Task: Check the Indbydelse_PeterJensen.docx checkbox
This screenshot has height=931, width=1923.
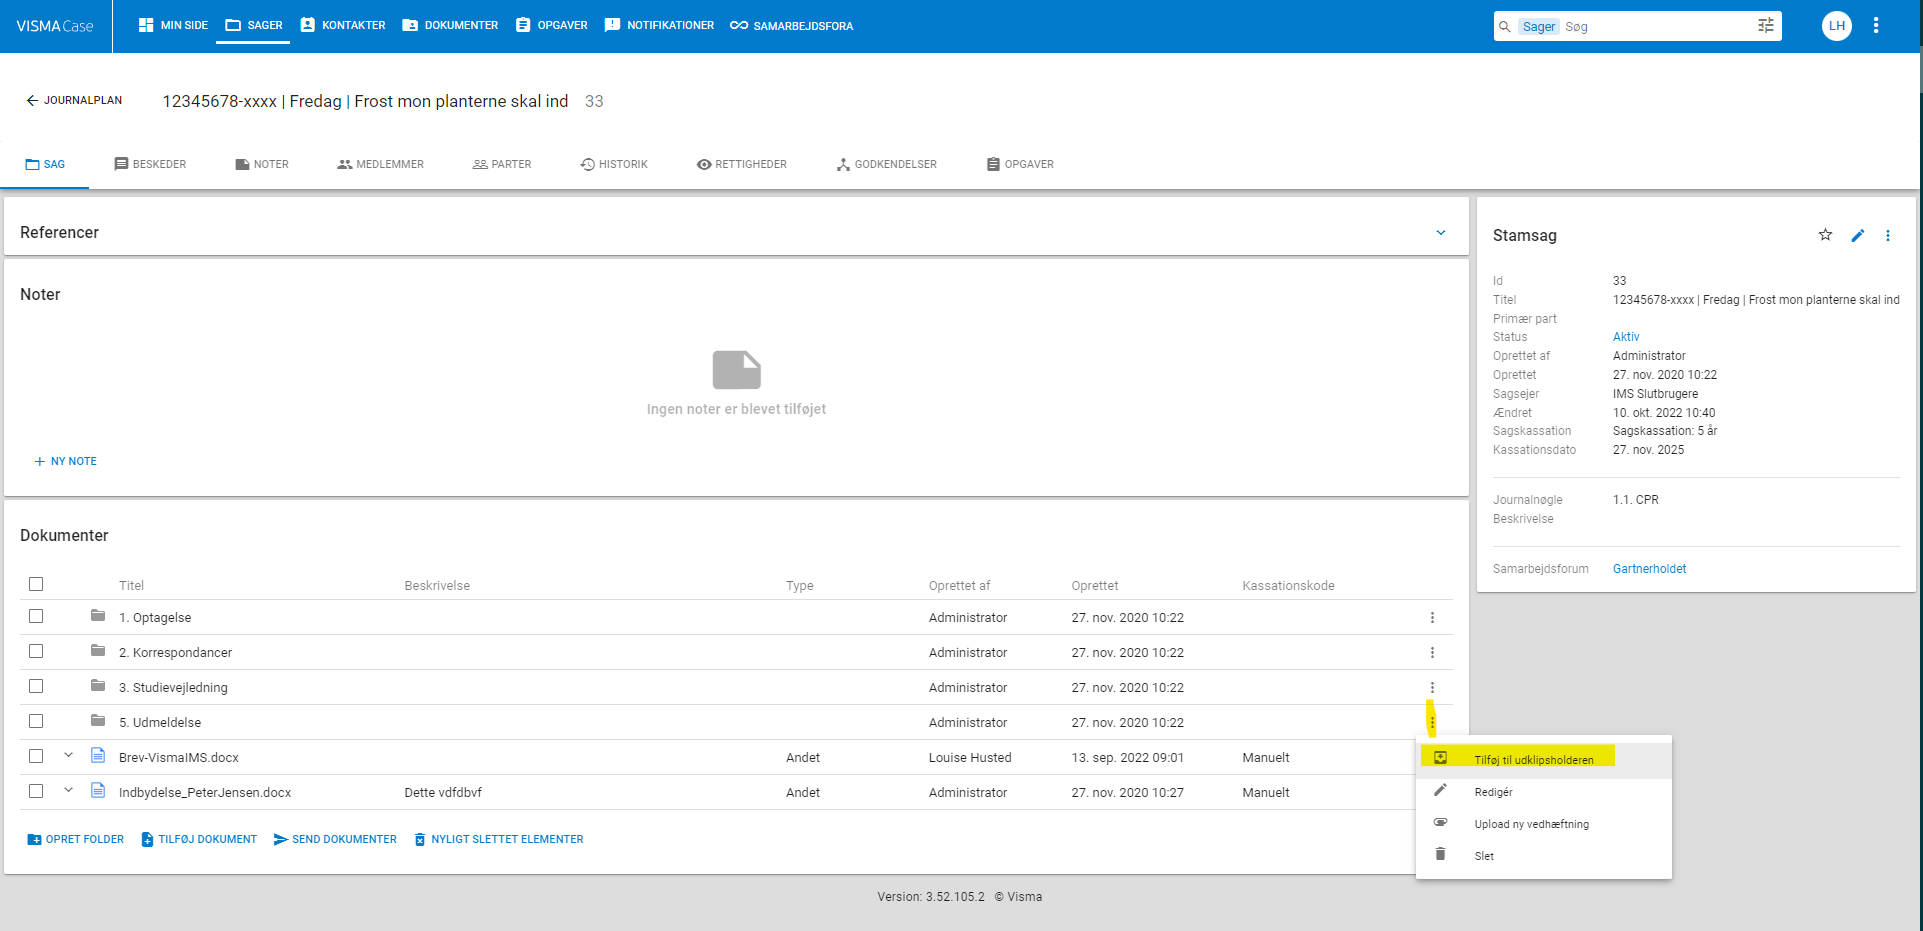Action: pos(36,791)
